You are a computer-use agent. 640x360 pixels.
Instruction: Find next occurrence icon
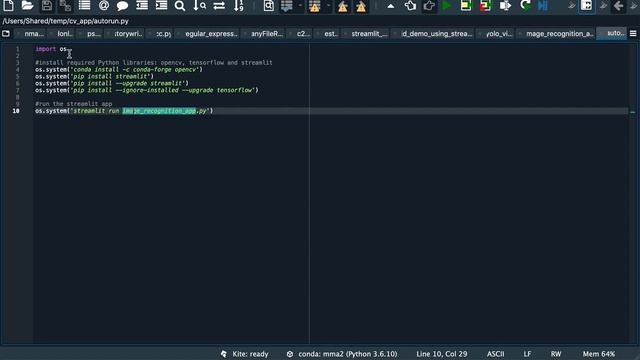pyautogui.click(x=200, y=6)
